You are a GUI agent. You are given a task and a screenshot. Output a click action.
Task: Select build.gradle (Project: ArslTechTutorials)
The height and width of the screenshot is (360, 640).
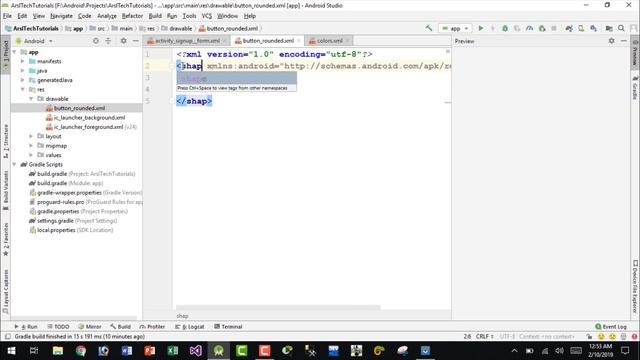click(x=82, y=174)
